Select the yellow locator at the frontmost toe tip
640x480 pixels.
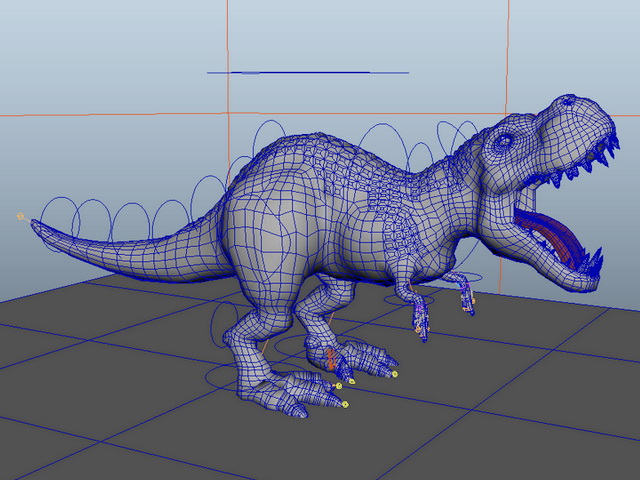[345, 404]
